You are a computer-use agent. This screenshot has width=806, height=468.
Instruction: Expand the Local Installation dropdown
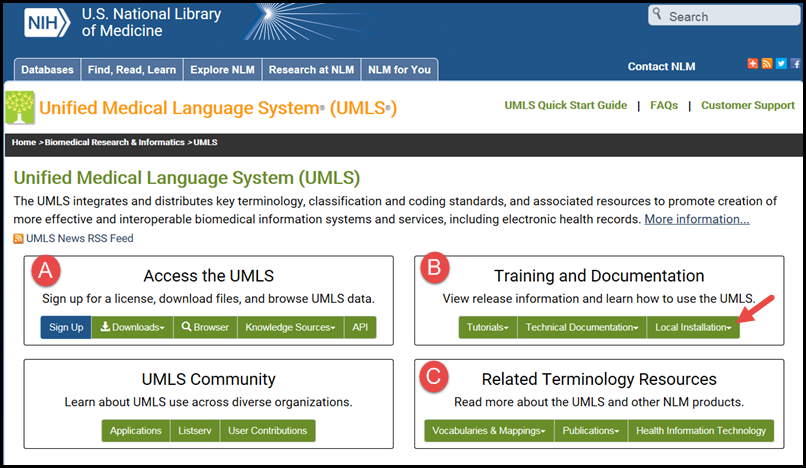(693, 328)
